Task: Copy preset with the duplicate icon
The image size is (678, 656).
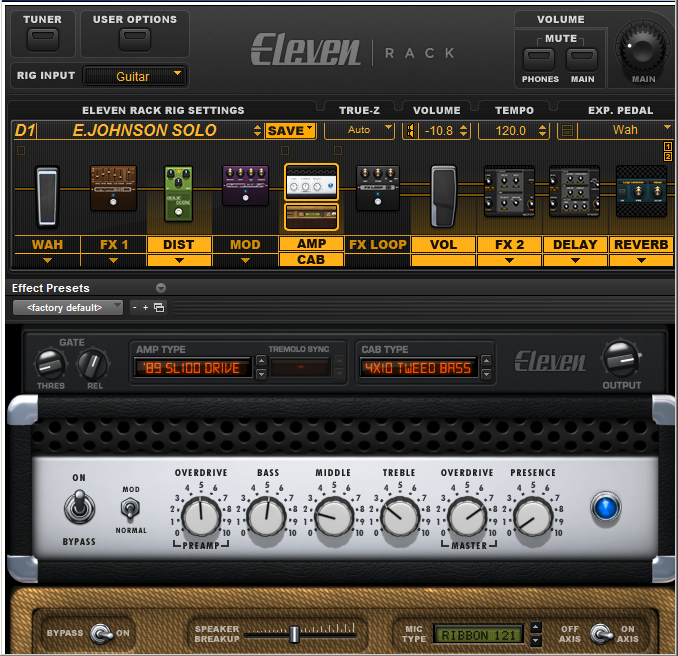Action: point(159,307)
